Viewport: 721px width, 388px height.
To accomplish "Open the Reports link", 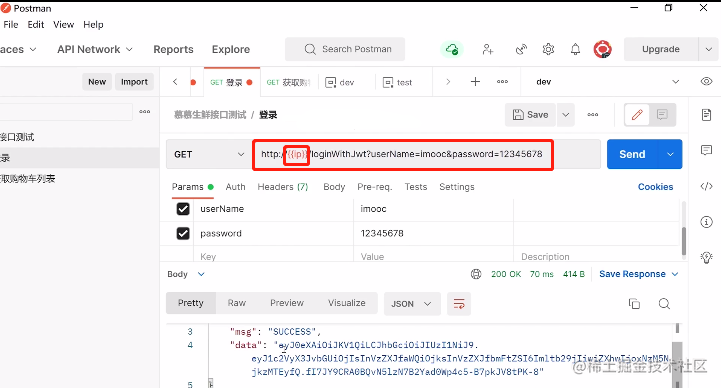I will pos(173,49).
